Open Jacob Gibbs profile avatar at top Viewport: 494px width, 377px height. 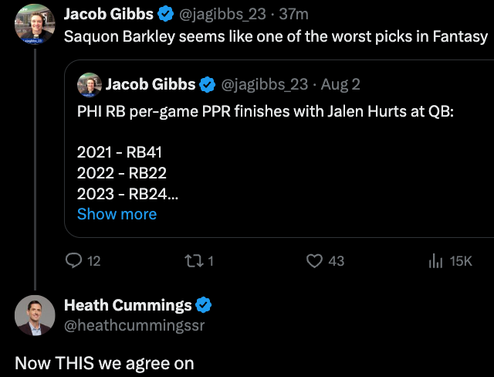[35, 24]
